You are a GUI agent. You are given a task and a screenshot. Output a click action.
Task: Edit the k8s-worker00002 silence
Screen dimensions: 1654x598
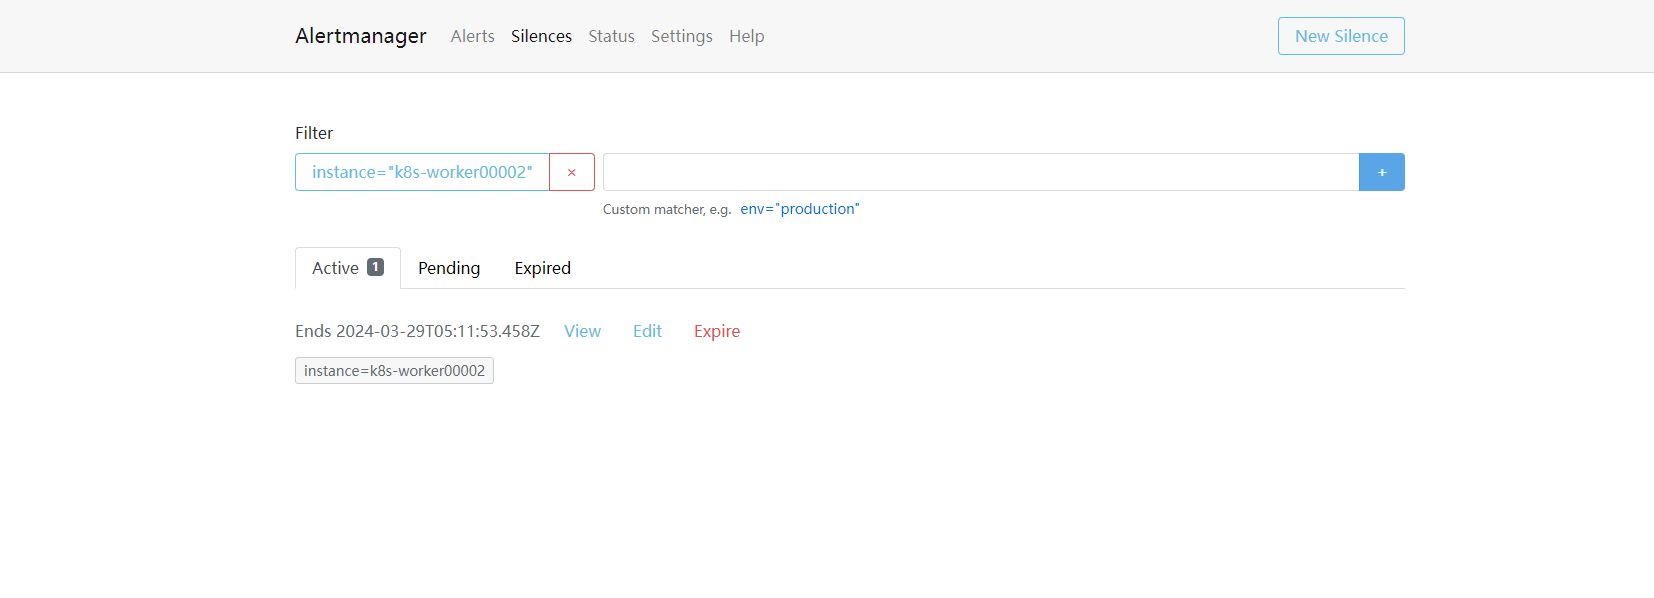[x=647, y=331]
